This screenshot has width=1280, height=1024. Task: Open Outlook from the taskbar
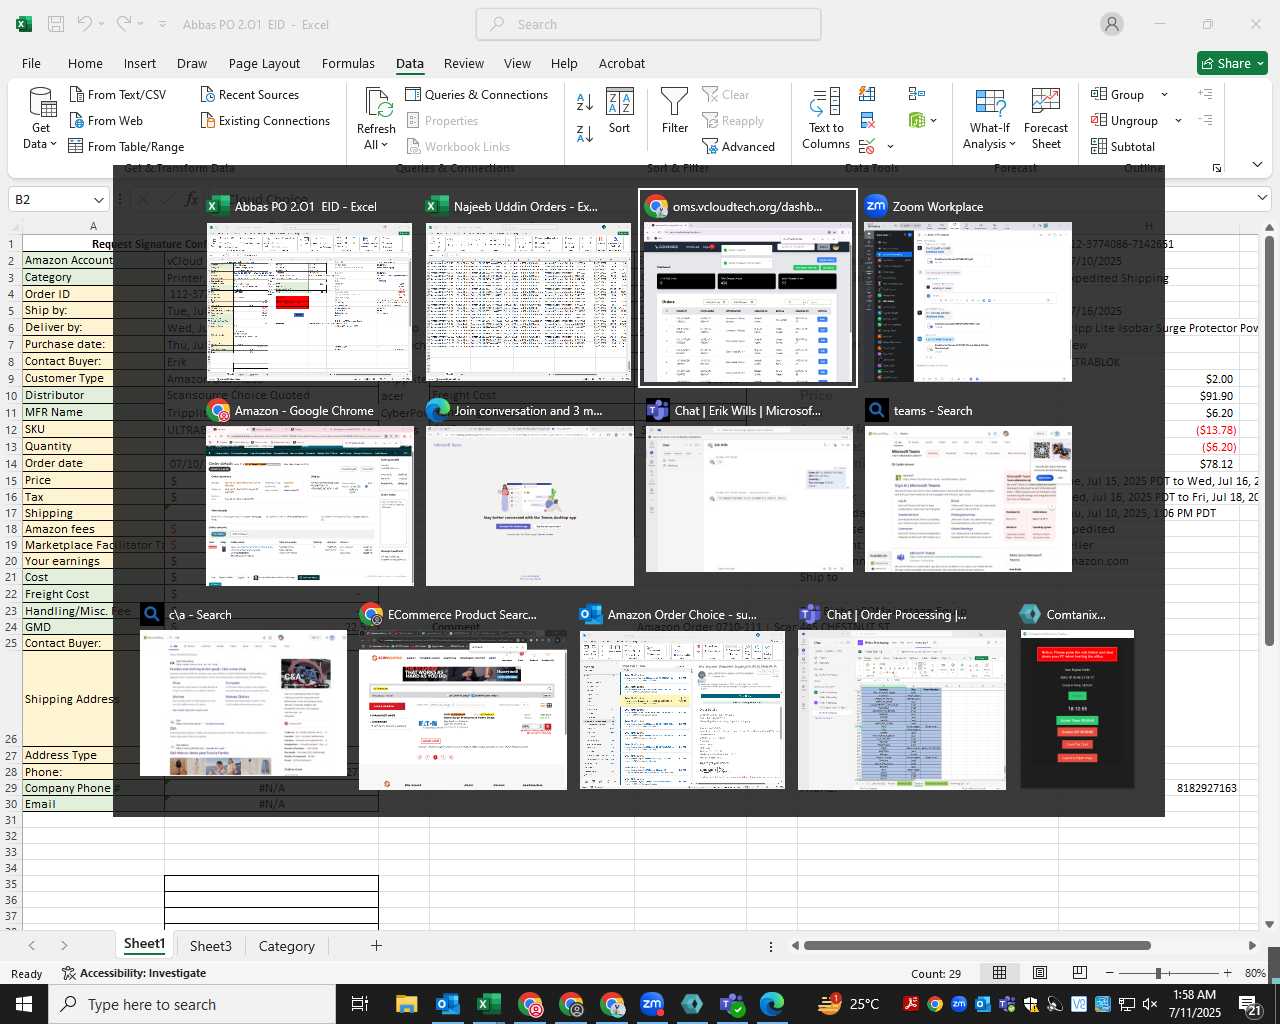click(x=447, y=1004)
